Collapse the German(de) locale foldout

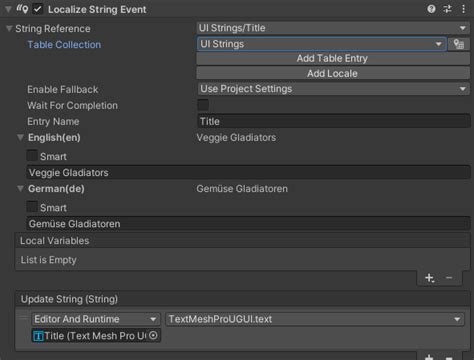(20, 189)
